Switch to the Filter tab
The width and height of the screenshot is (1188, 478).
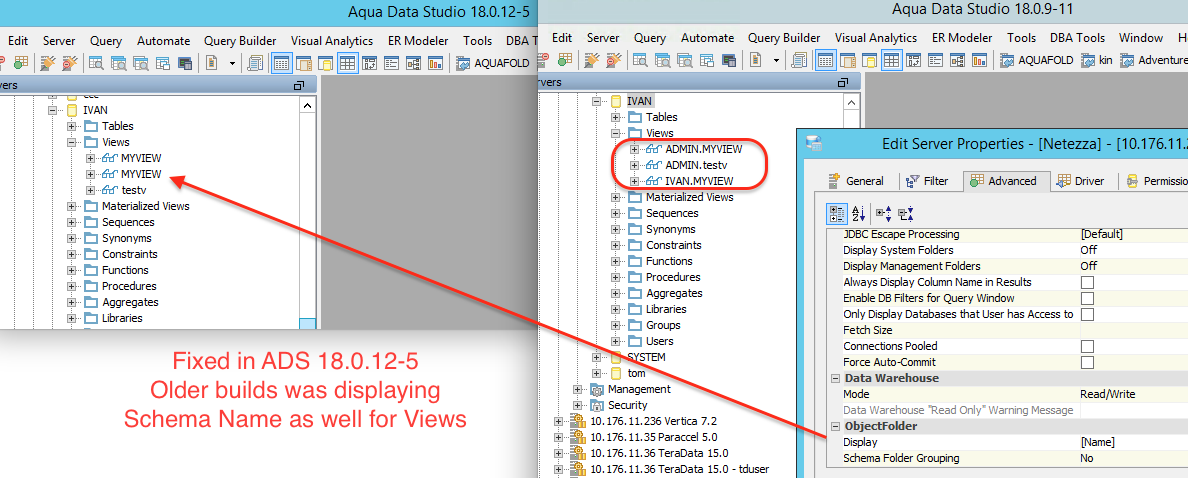[928, 181]
